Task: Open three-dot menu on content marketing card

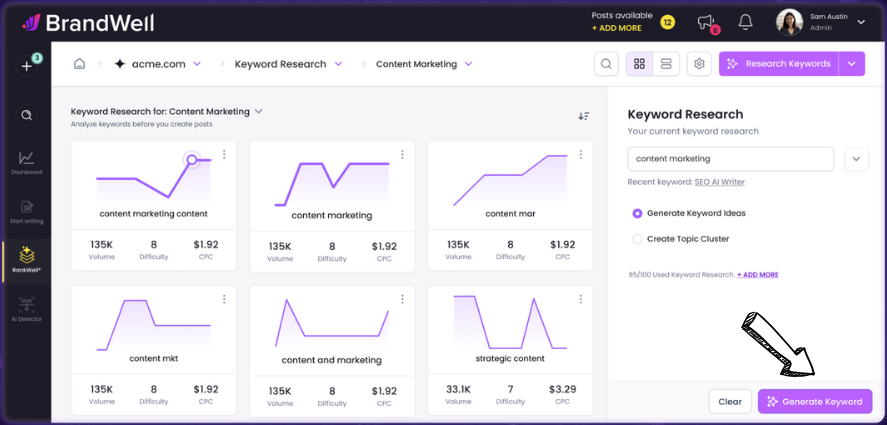Action: click(402, 155)
